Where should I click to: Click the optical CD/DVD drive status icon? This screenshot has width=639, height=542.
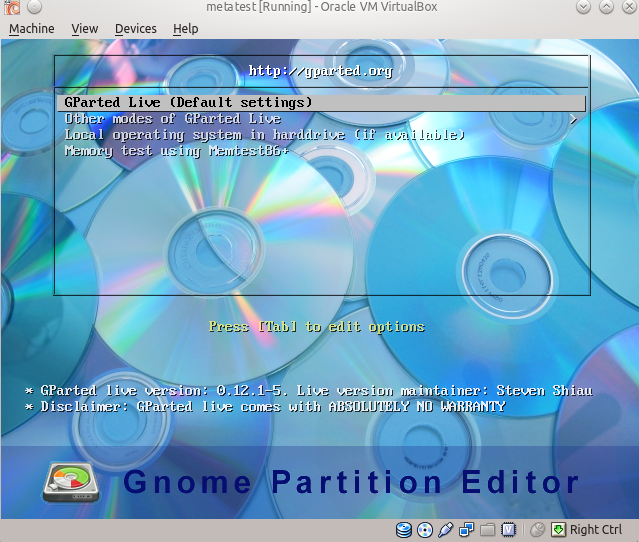(425, 530)
